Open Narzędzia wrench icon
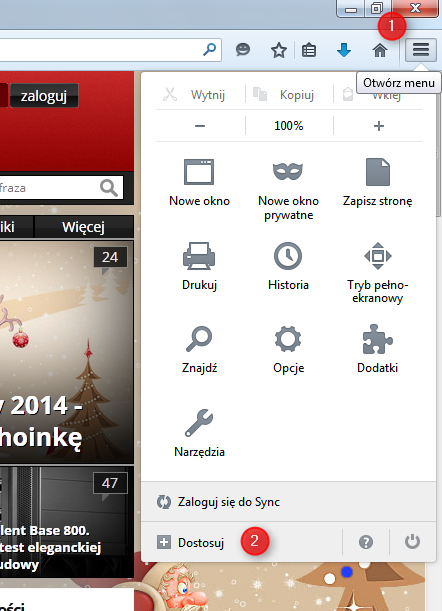Viewport: 442px width, 611px height. coord(199,423)
